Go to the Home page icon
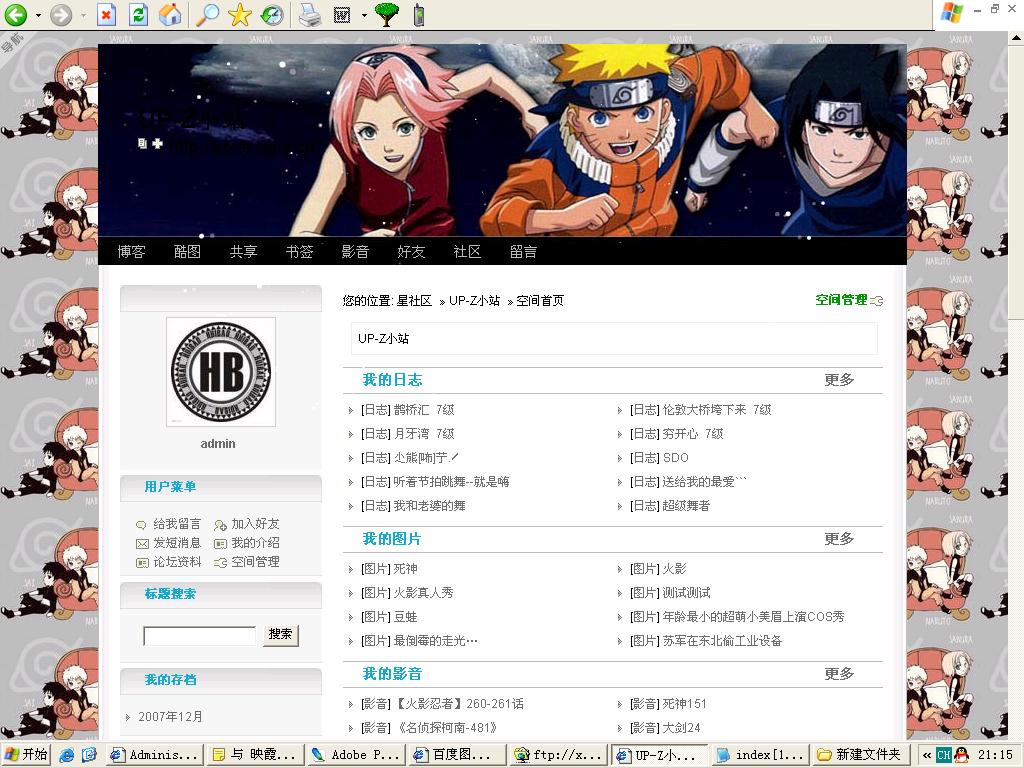Viewport: 1024px width, 768px height. click(170, 14)
